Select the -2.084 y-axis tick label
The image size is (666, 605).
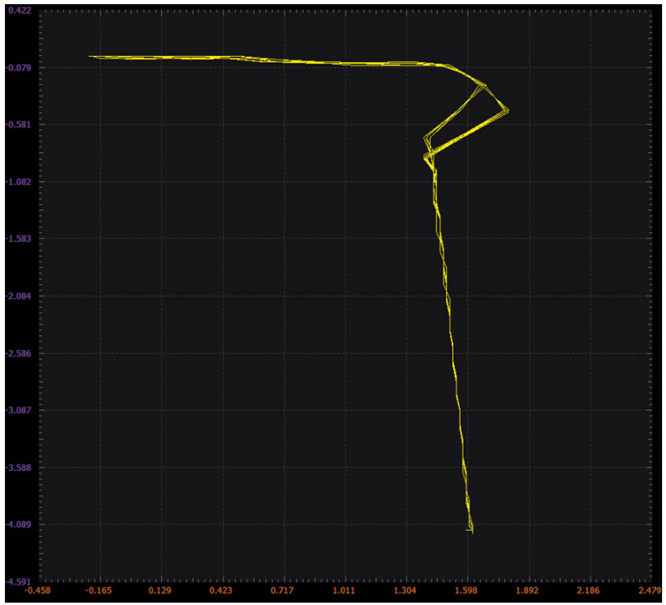click(x=17, y=297)
